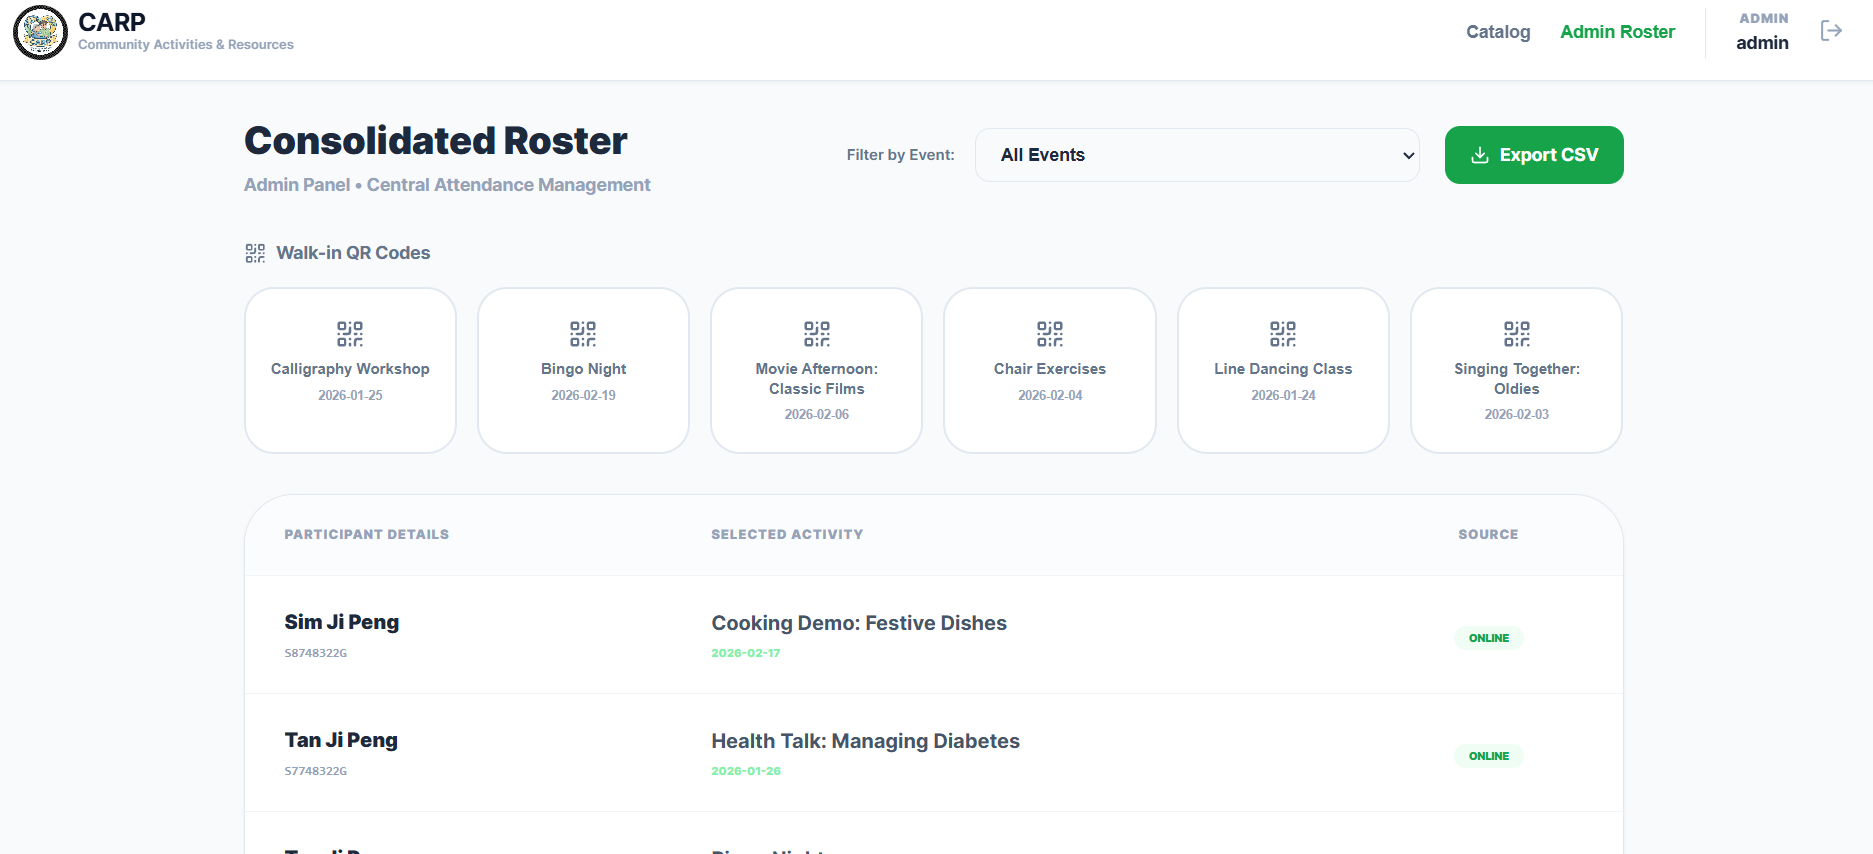This screenshot has width=1873, height=854.
Task: Click the logout icon
Action: [1831, 31]
